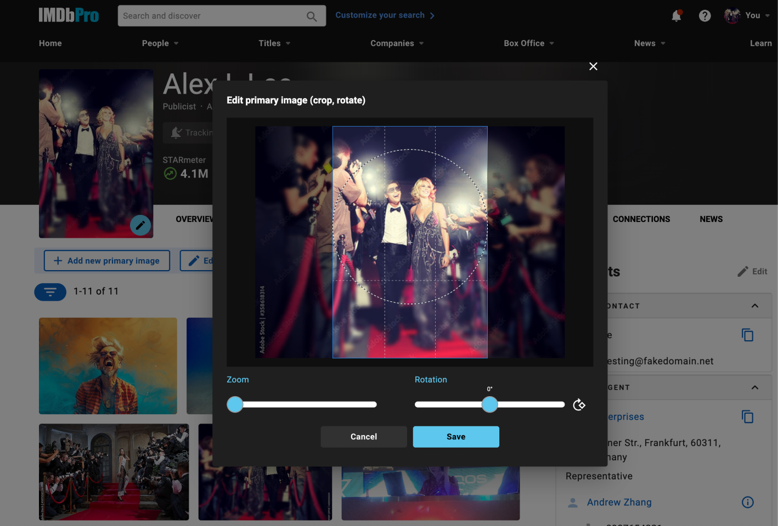The image size is (778, 526).
Task: Click the Search and discover field
Action: click(222, 16)
